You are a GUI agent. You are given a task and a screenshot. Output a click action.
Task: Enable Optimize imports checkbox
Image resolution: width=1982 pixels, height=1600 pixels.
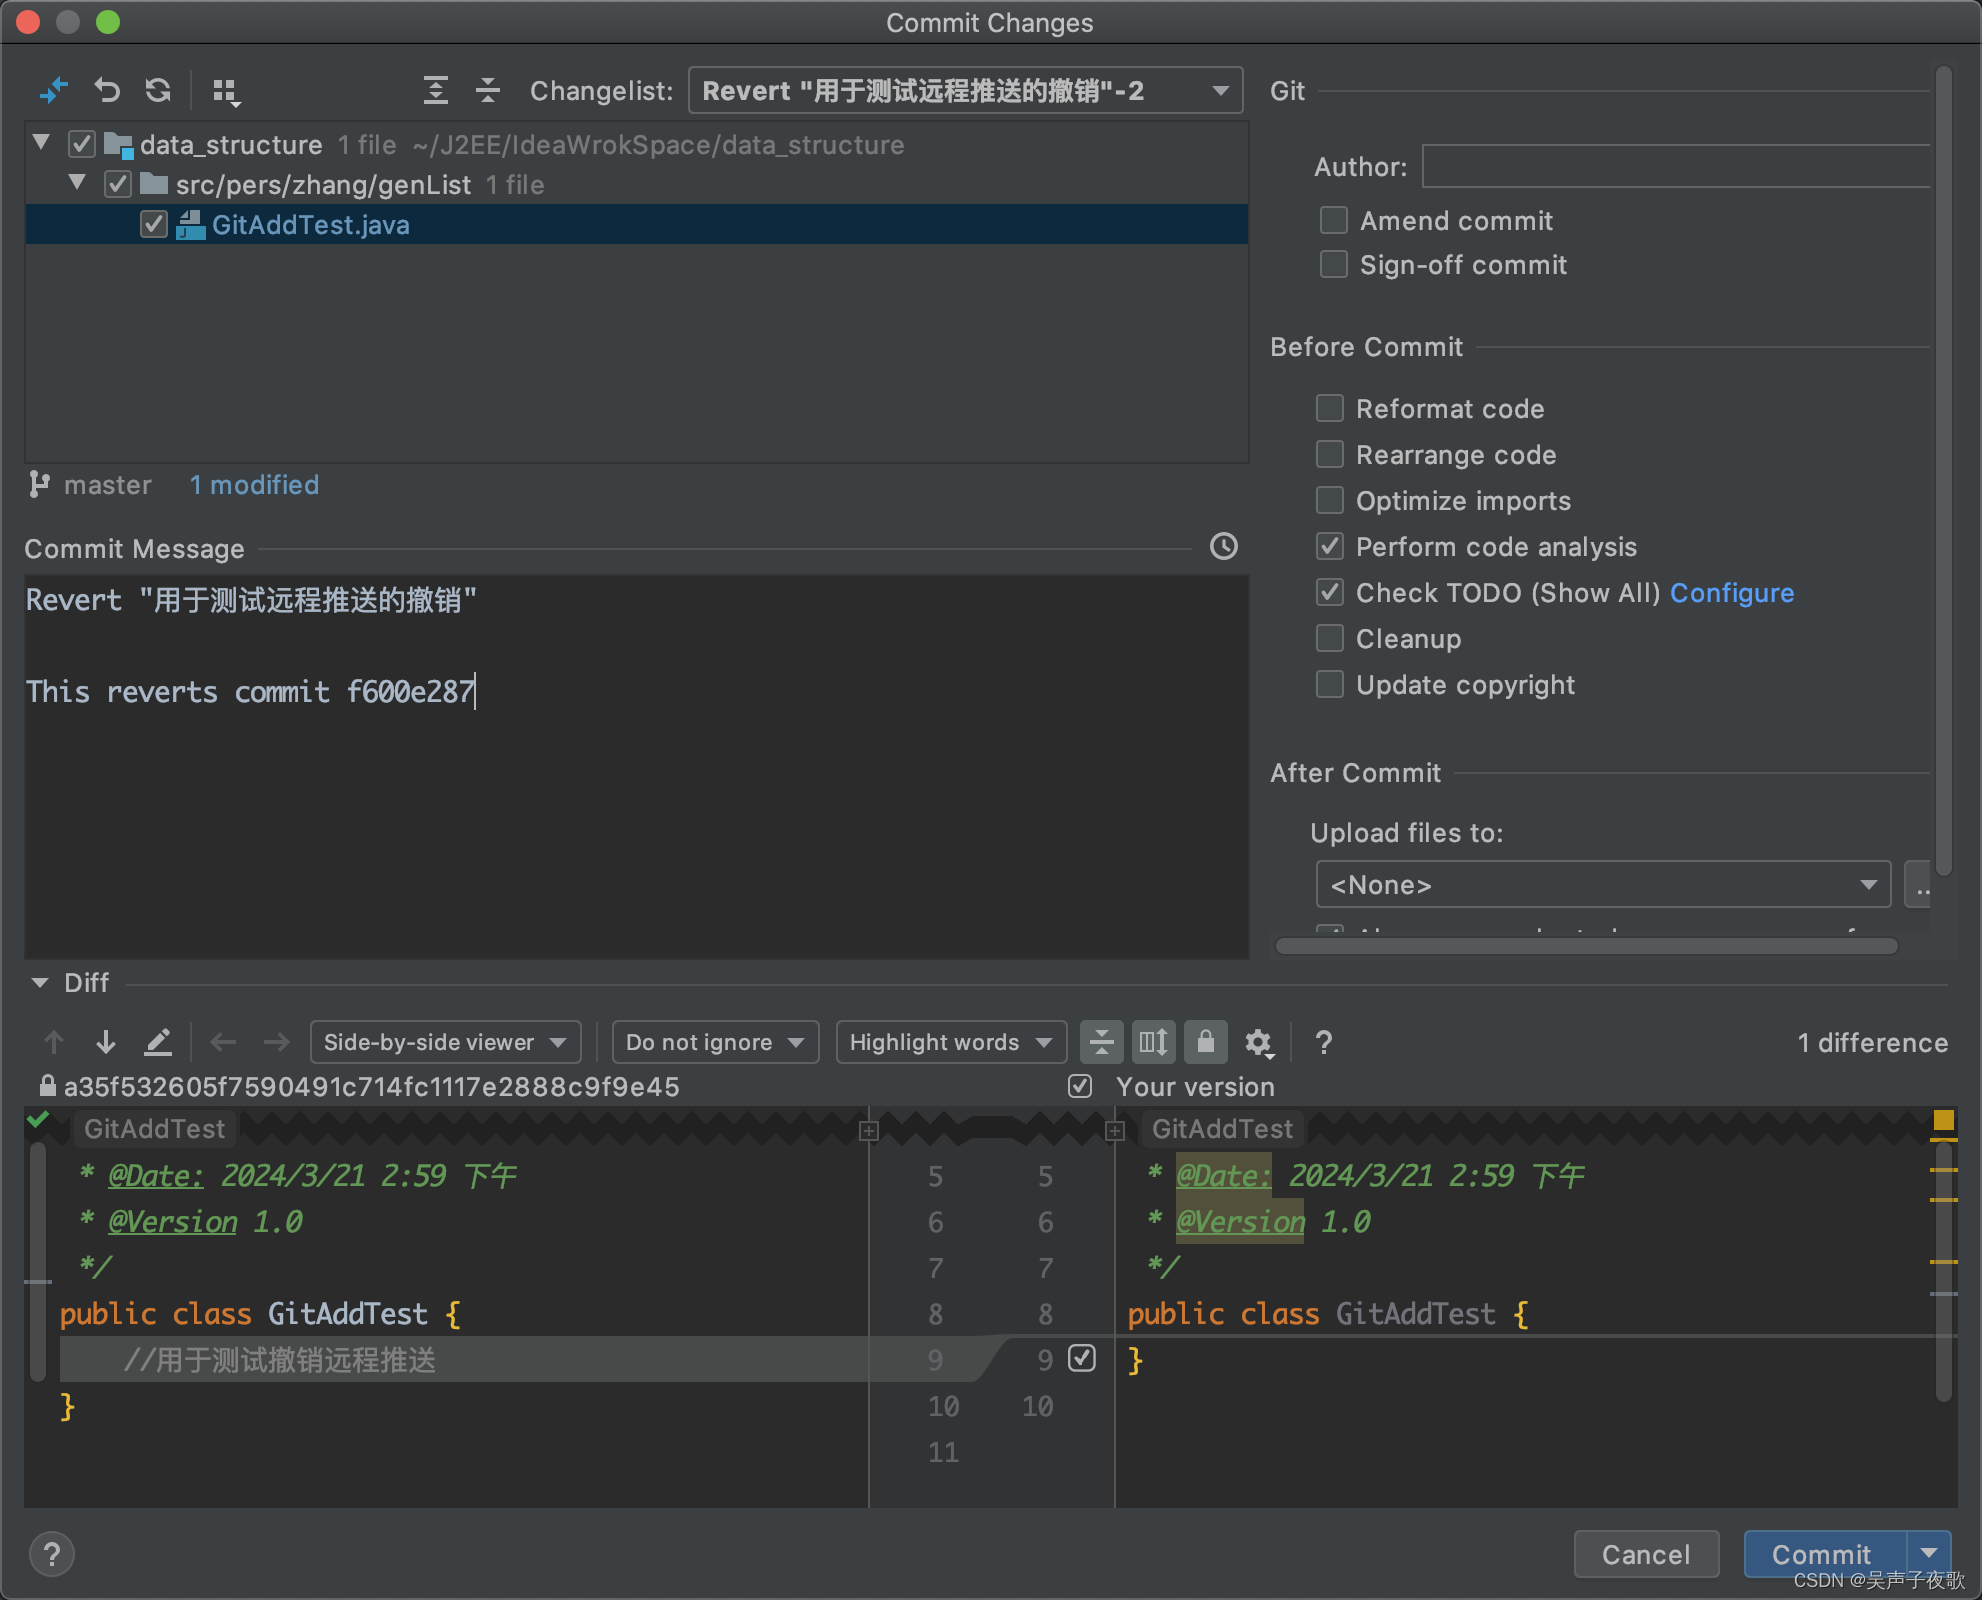tap(1329, 500)
